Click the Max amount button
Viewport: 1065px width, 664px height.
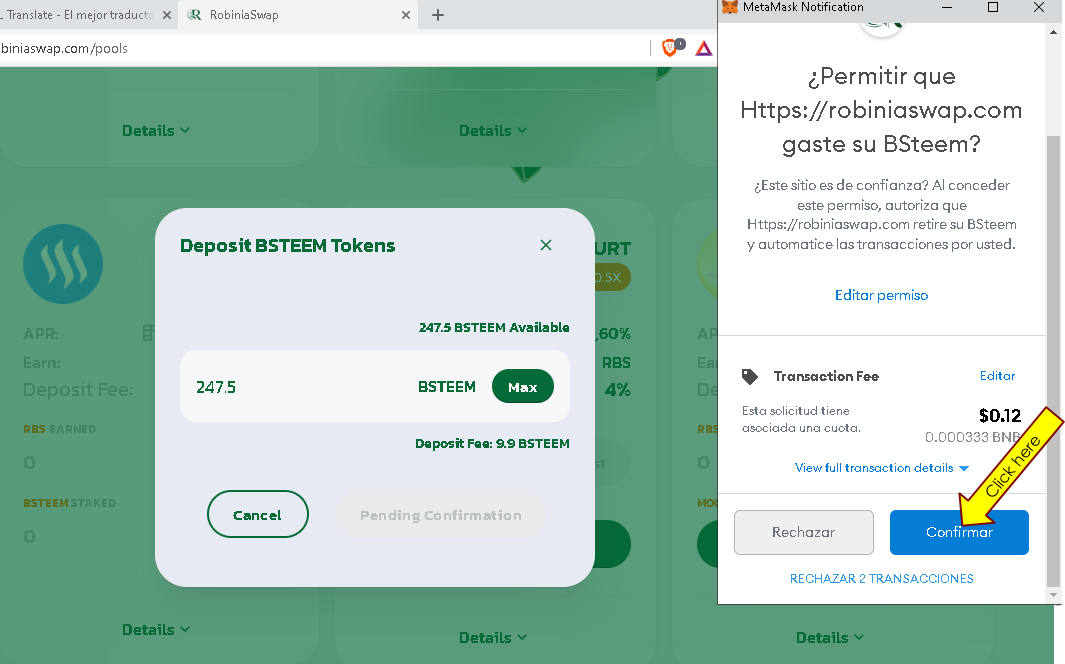point(522,386)
